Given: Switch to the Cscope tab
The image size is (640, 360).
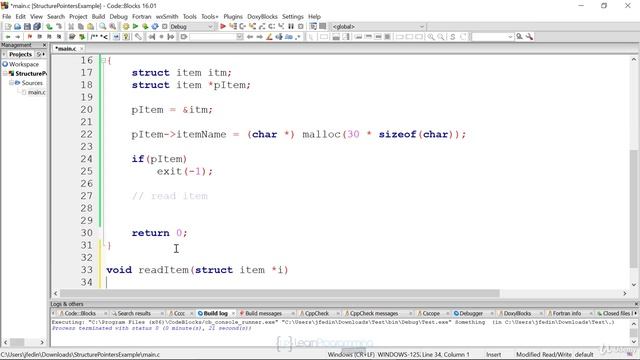Looking at the screenshot, I should pos(431,313).
